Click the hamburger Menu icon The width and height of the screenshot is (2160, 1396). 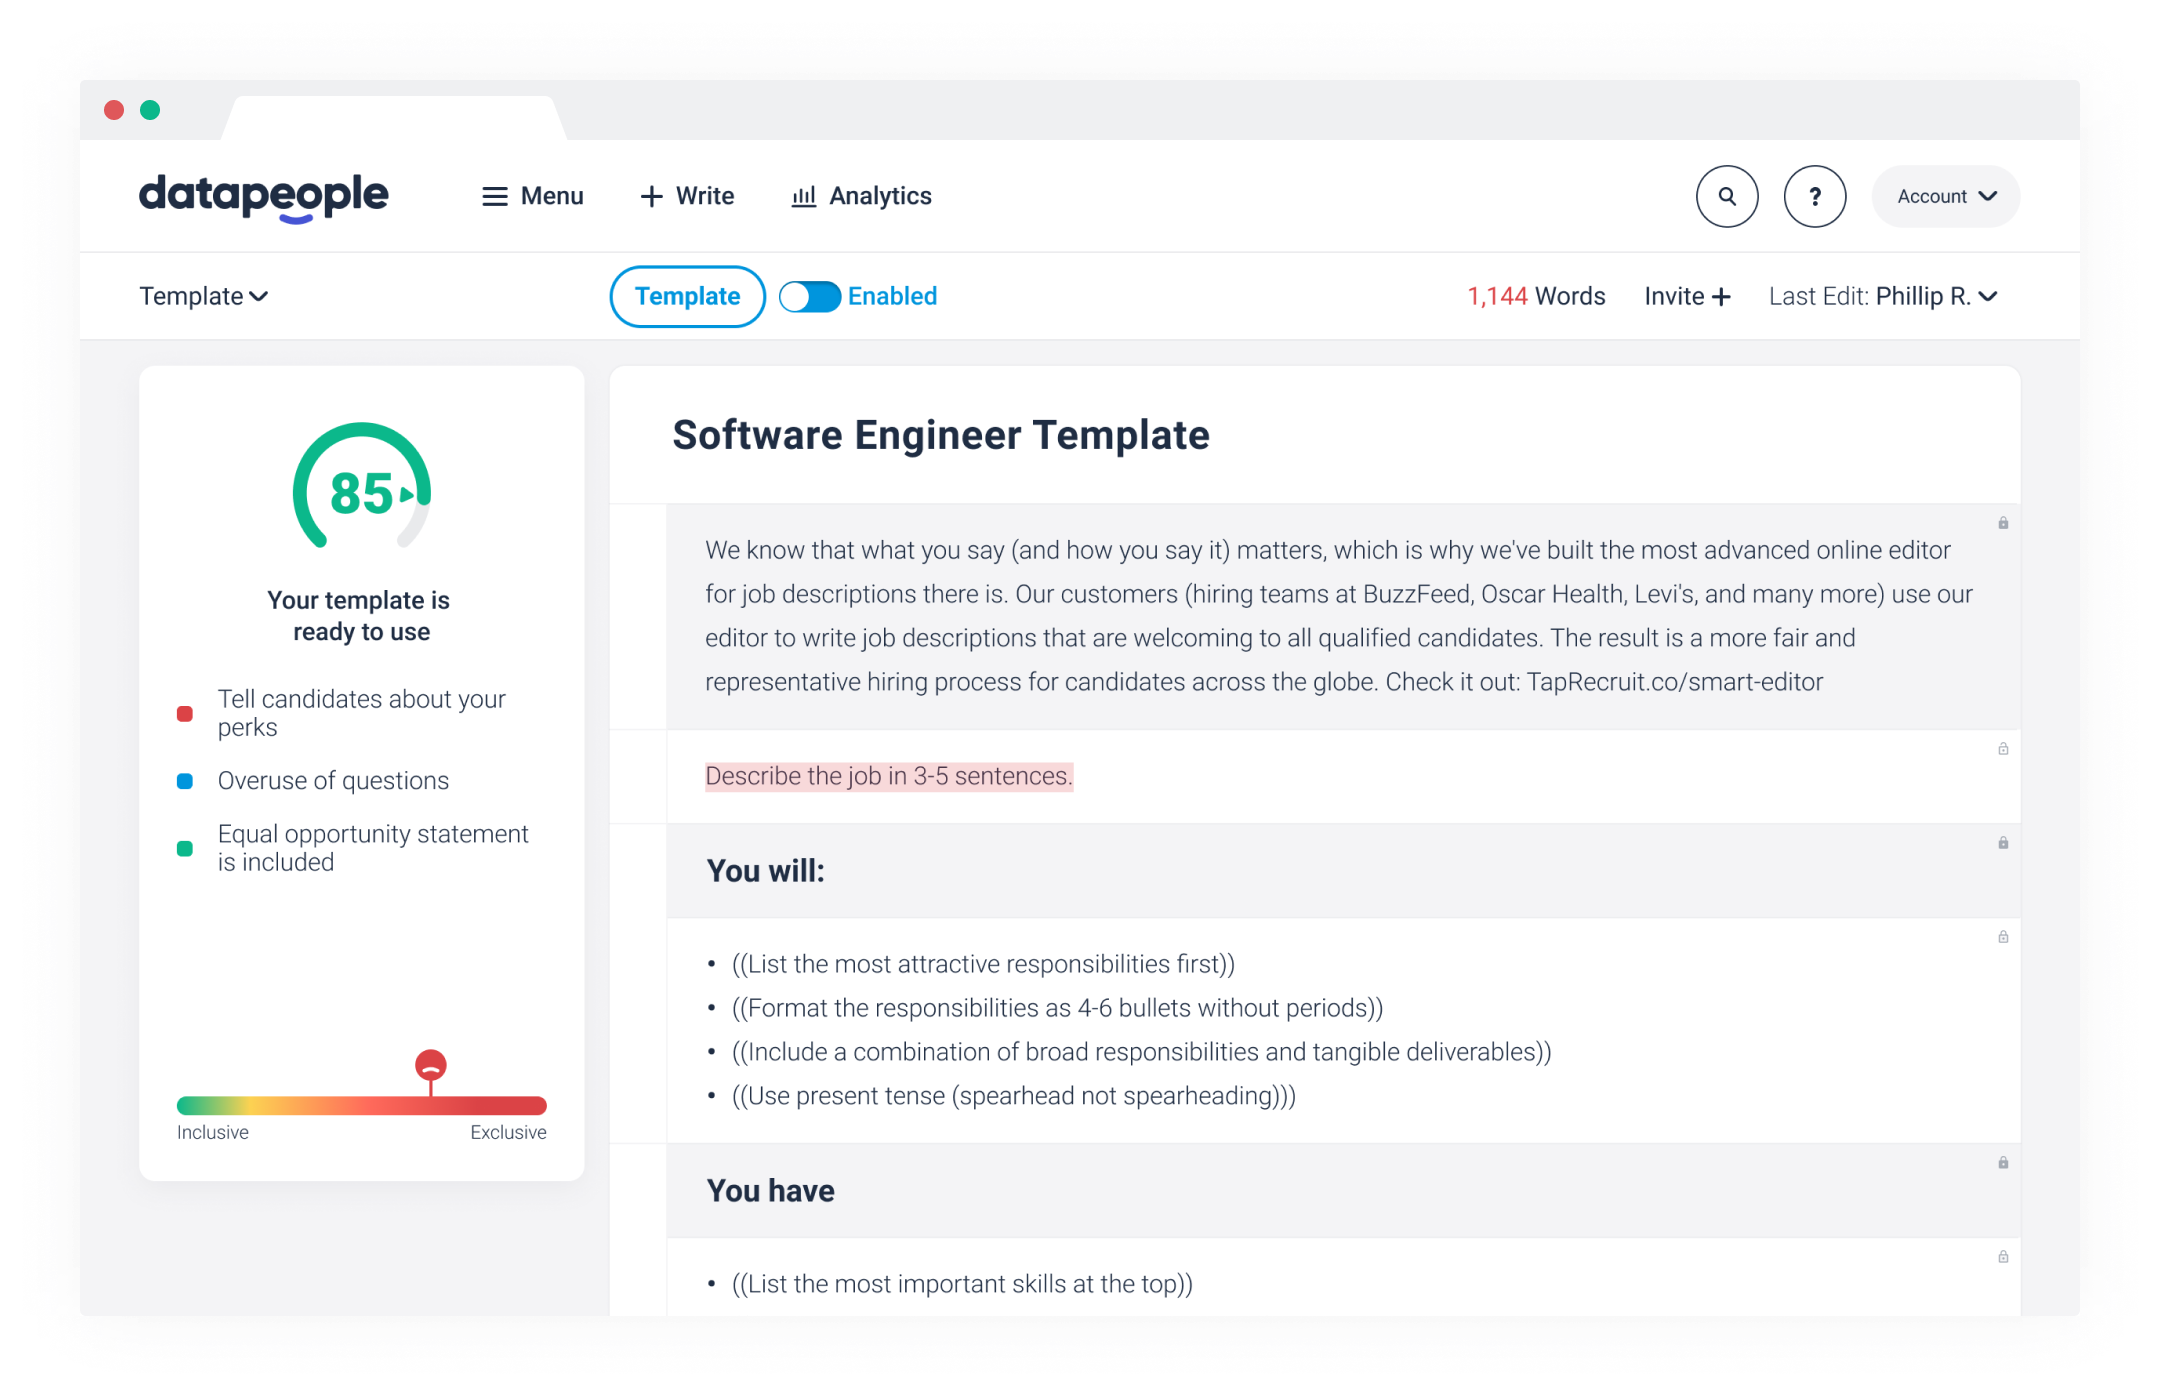pyautogui.click(x=495, y=196)
